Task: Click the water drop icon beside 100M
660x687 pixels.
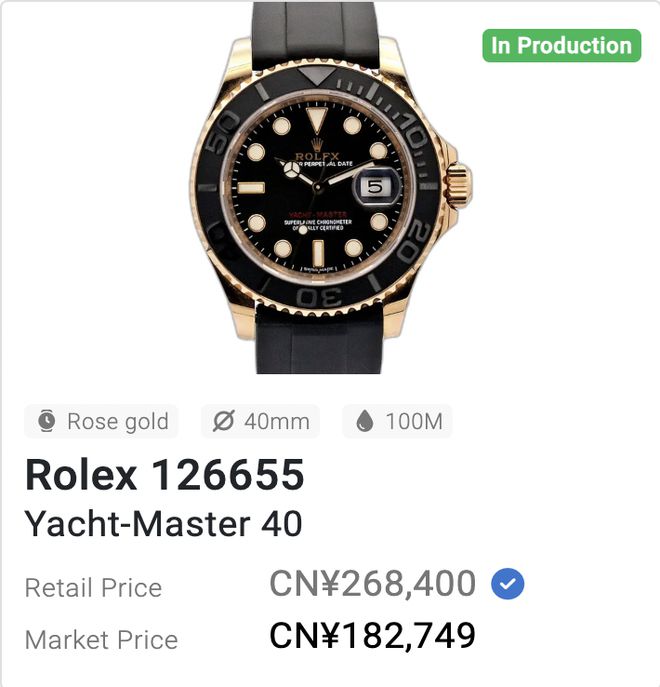Action: tap(365, 422)
